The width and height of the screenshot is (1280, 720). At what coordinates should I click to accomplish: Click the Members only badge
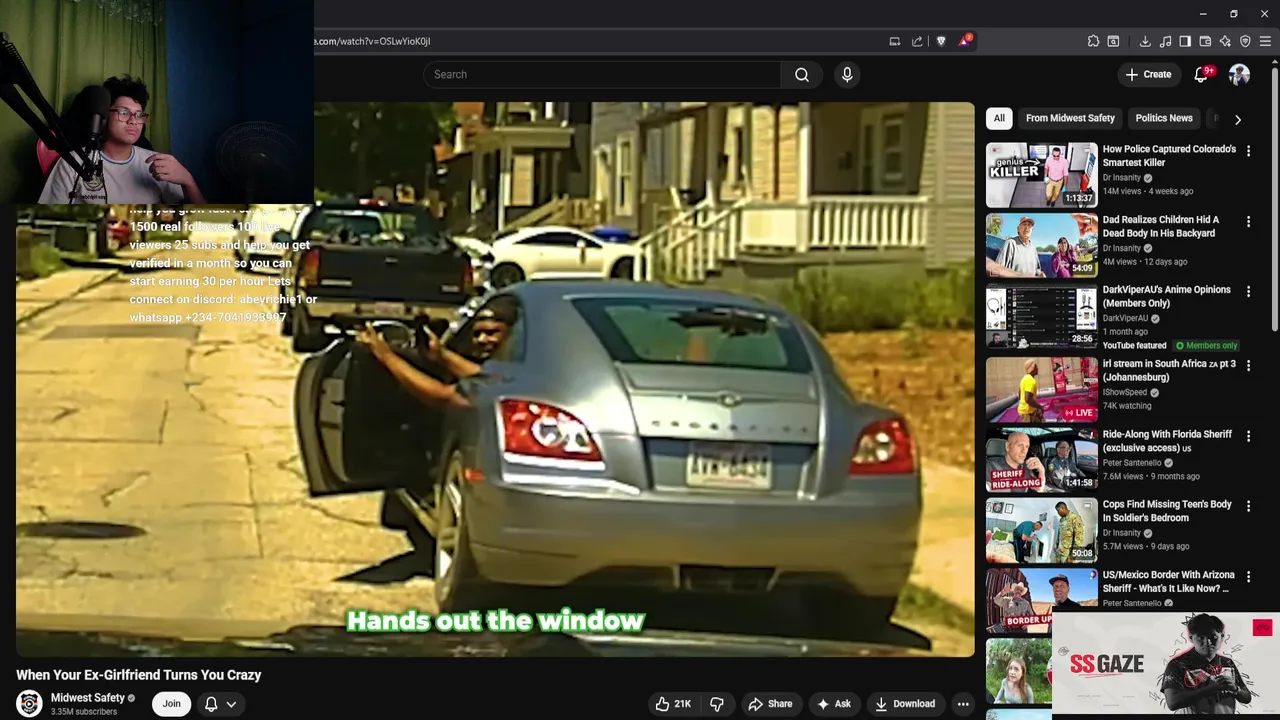pos(1207,346)
